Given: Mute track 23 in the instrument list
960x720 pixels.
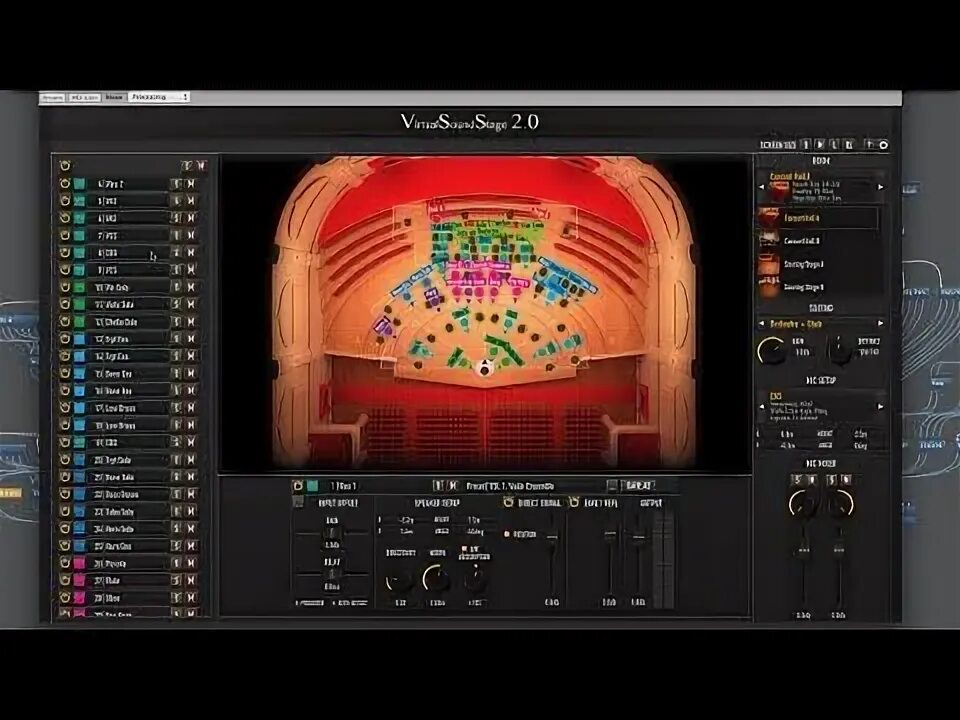Looking at the screenshot, I should tap(192, 511).
